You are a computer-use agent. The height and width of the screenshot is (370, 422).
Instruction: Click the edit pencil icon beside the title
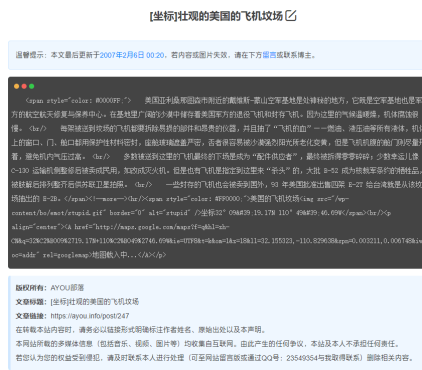click(x=291, y=16)
